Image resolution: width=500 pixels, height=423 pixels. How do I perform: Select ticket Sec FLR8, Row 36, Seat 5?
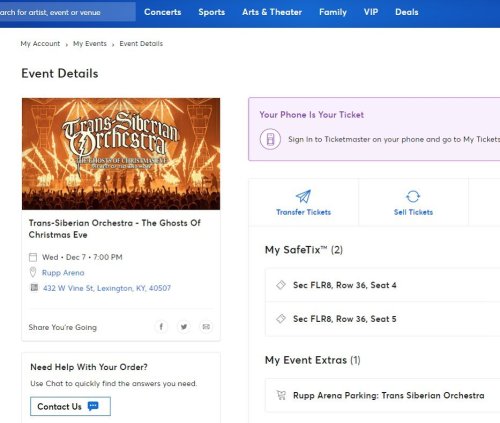tap(383, 319)
